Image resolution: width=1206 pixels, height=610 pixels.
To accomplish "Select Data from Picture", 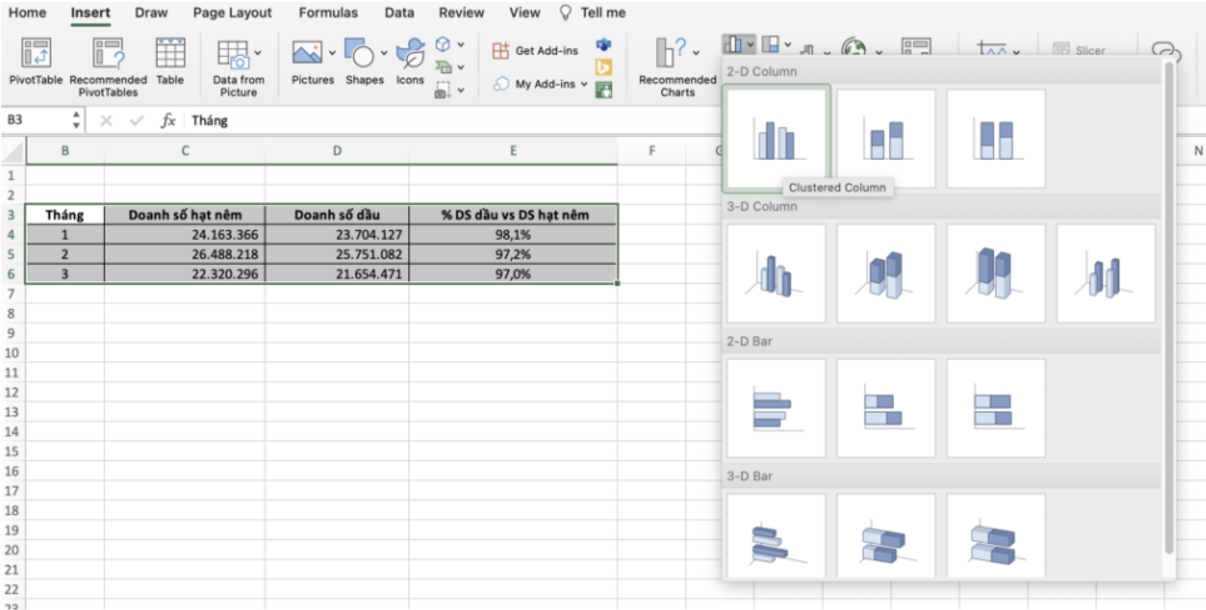I will pos(238,67).
